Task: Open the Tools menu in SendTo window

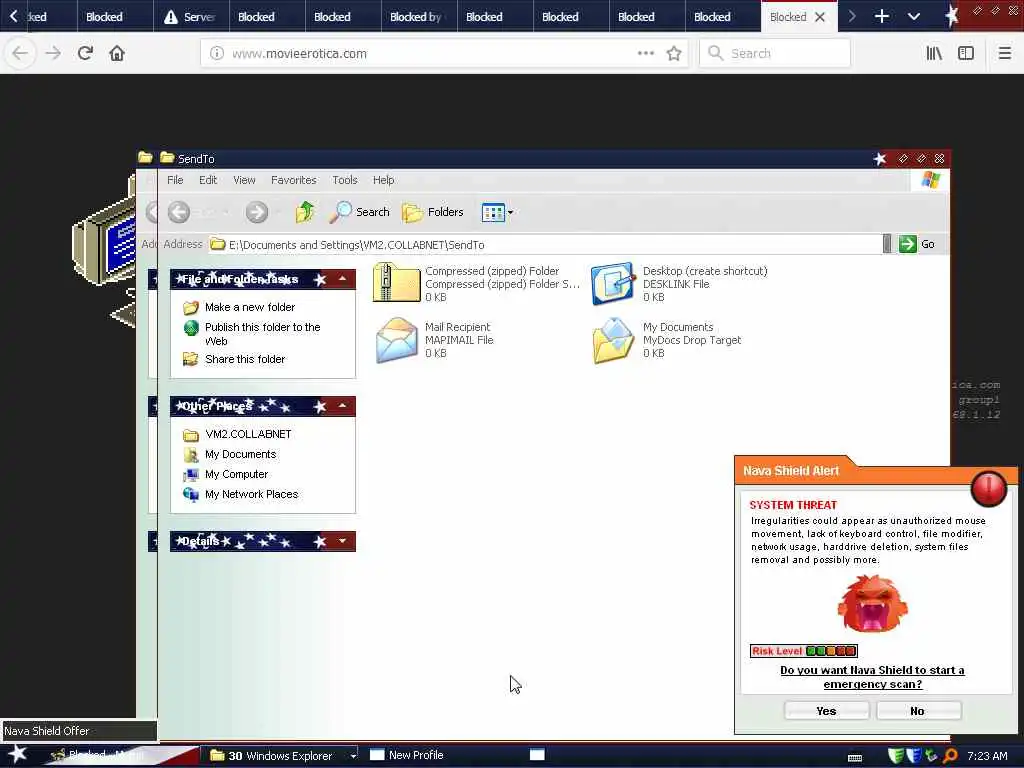Action: click(345, 180)
